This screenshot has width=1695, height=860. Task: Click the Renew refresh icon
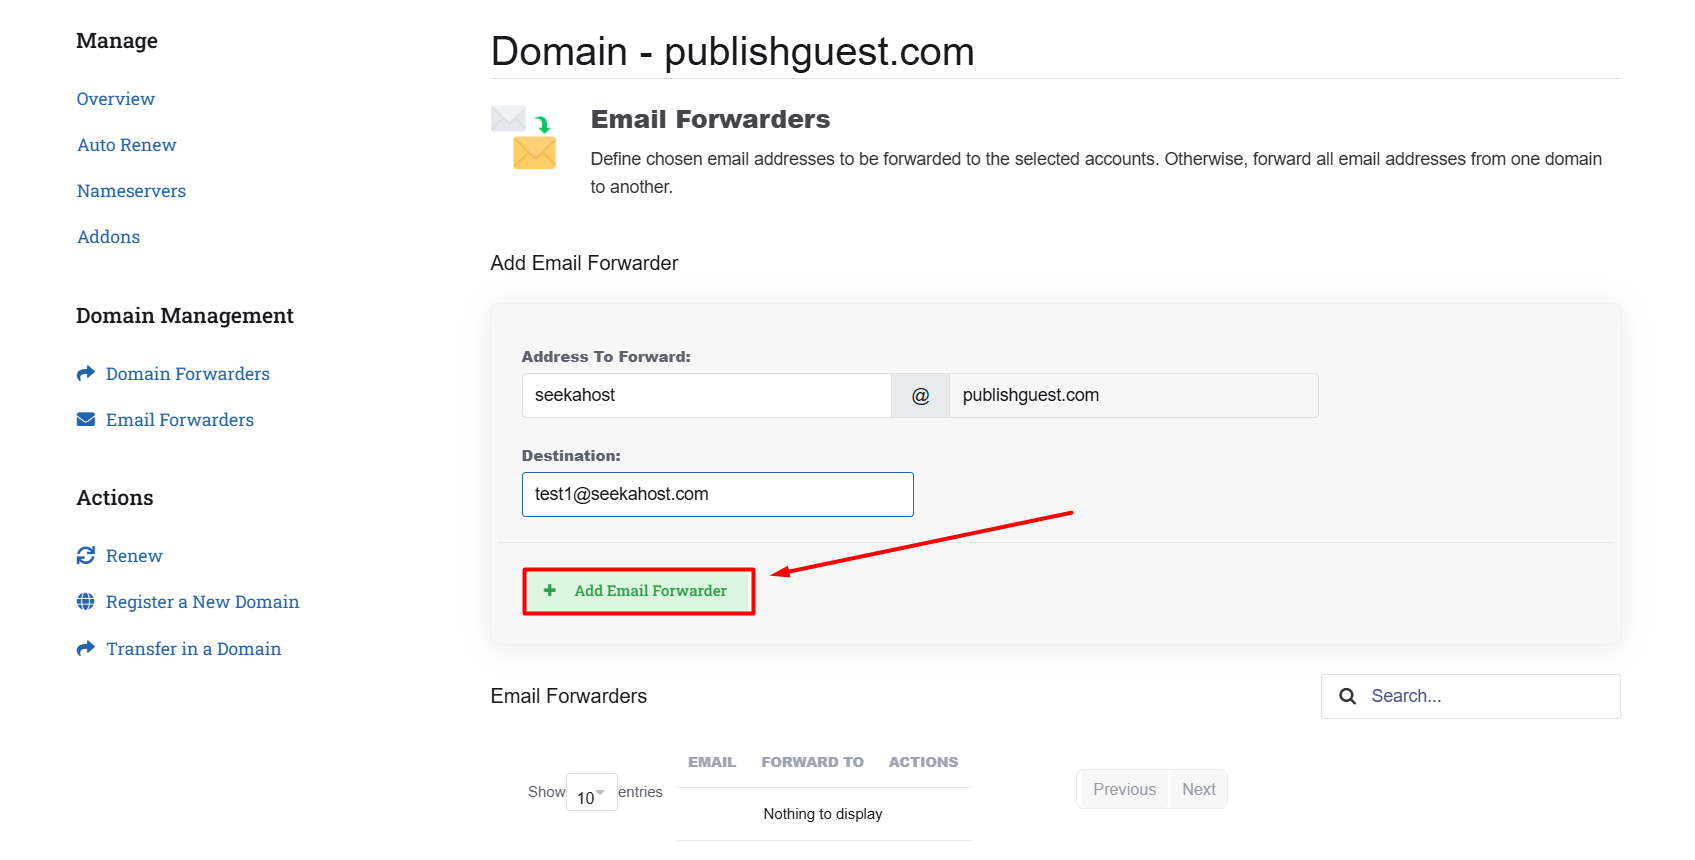[86, 555]
